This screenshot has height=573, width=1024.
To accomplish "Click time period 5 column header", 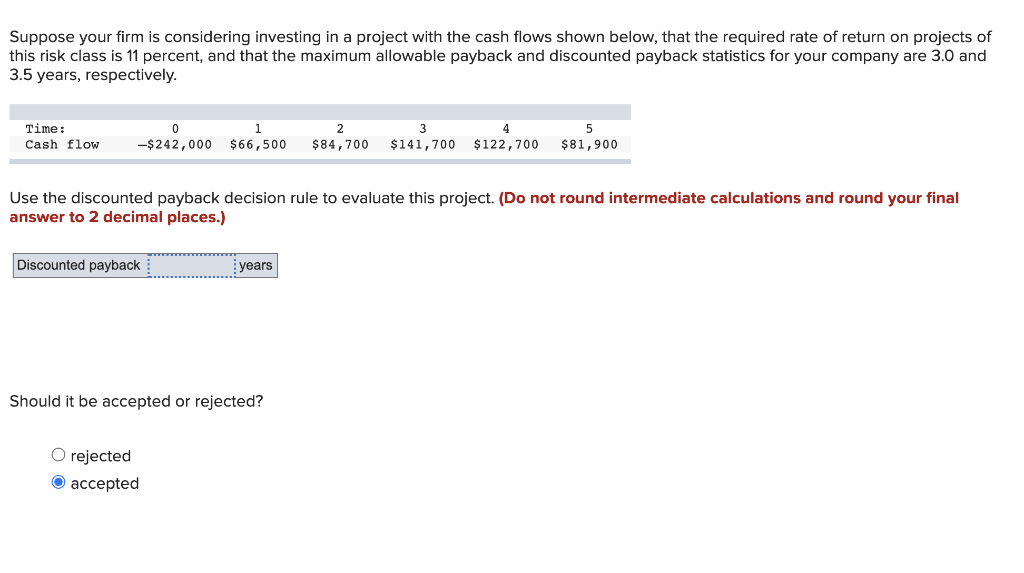I will coord(589,129).
